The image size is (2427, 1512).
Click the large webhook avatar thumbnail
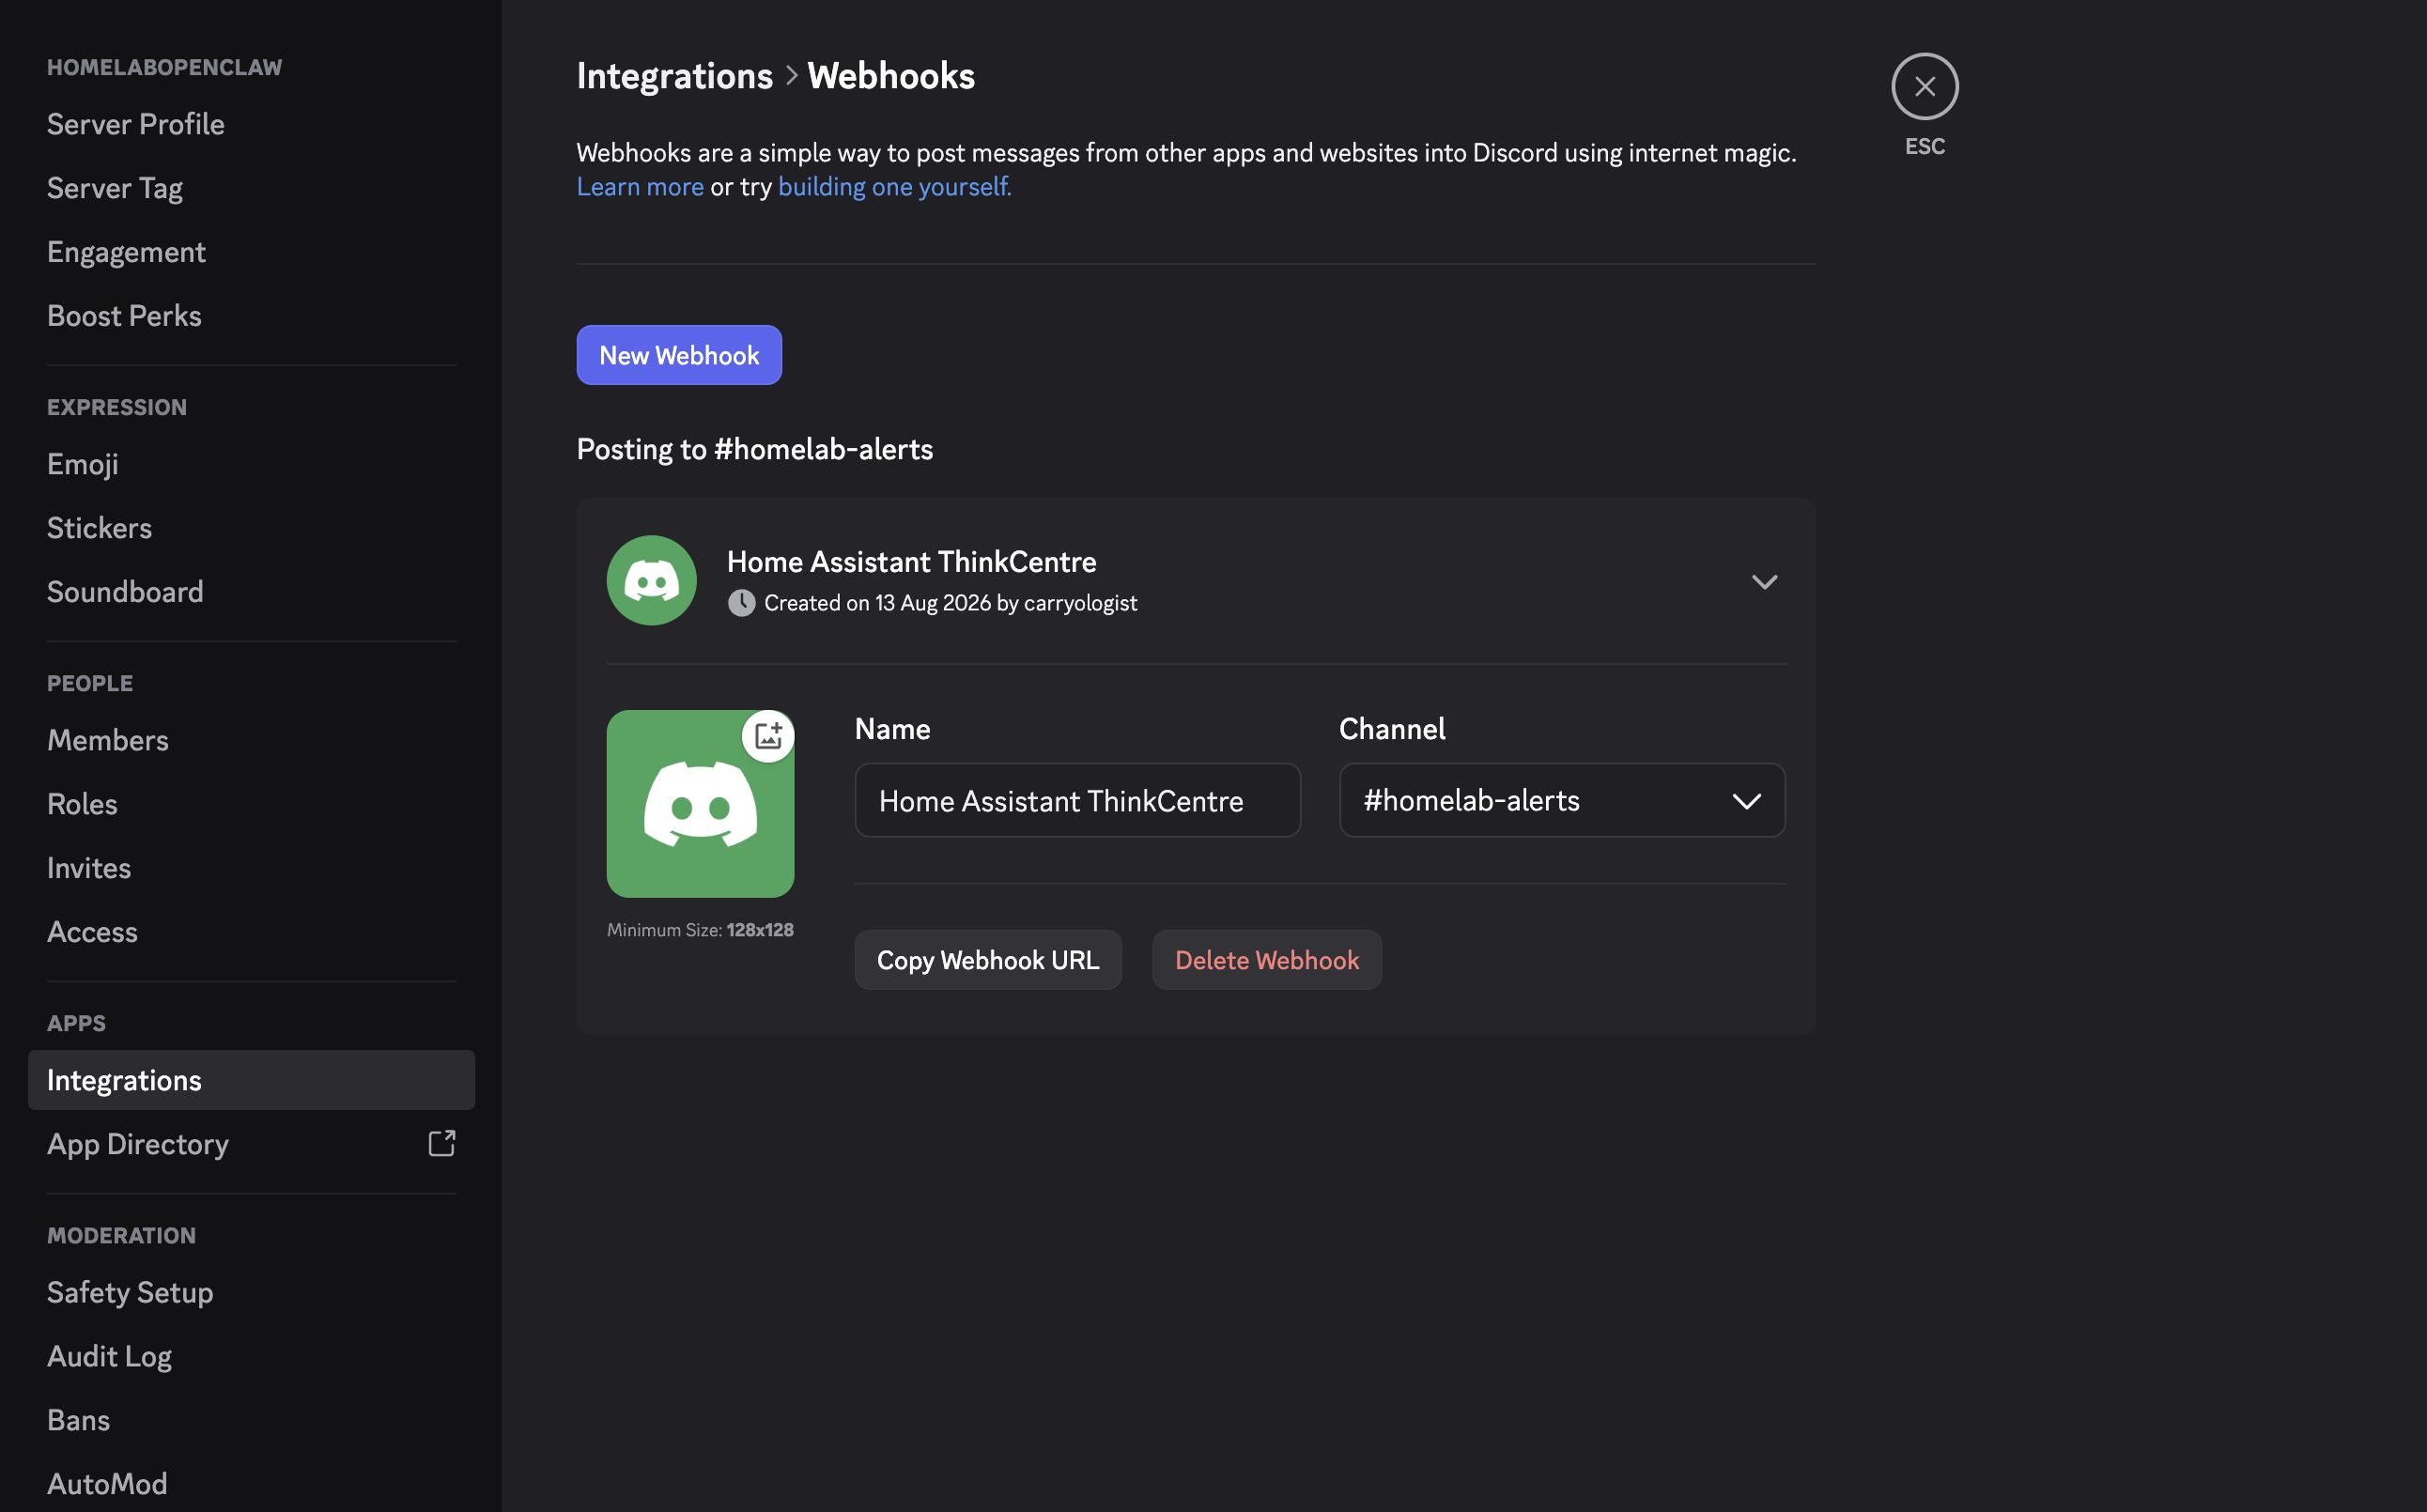pyautogui.click(x=700, y=804)
